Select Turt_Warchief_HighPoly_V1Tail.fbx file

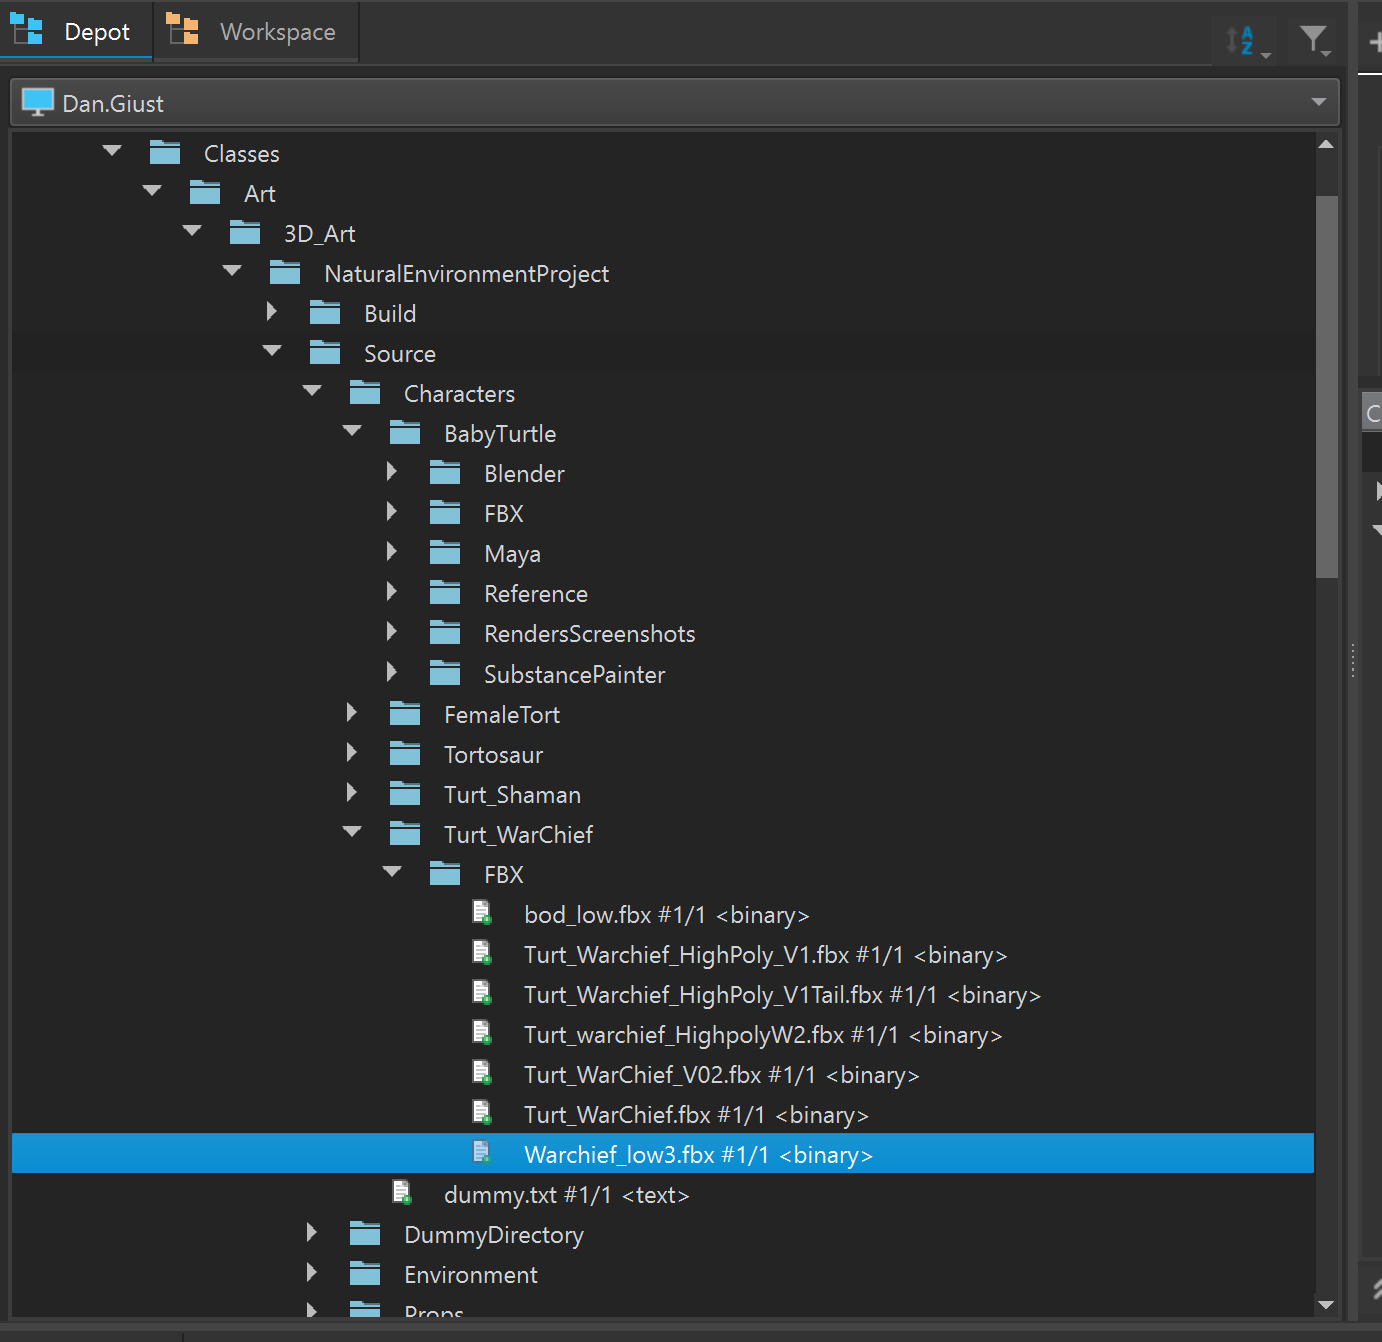tap(783, 995)
